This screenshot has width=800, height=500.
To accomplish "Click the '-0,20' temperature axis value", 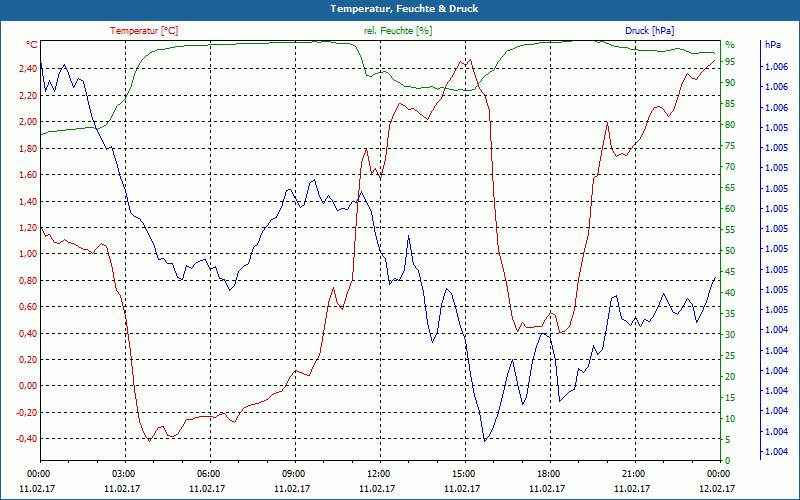I will [27, 413].
